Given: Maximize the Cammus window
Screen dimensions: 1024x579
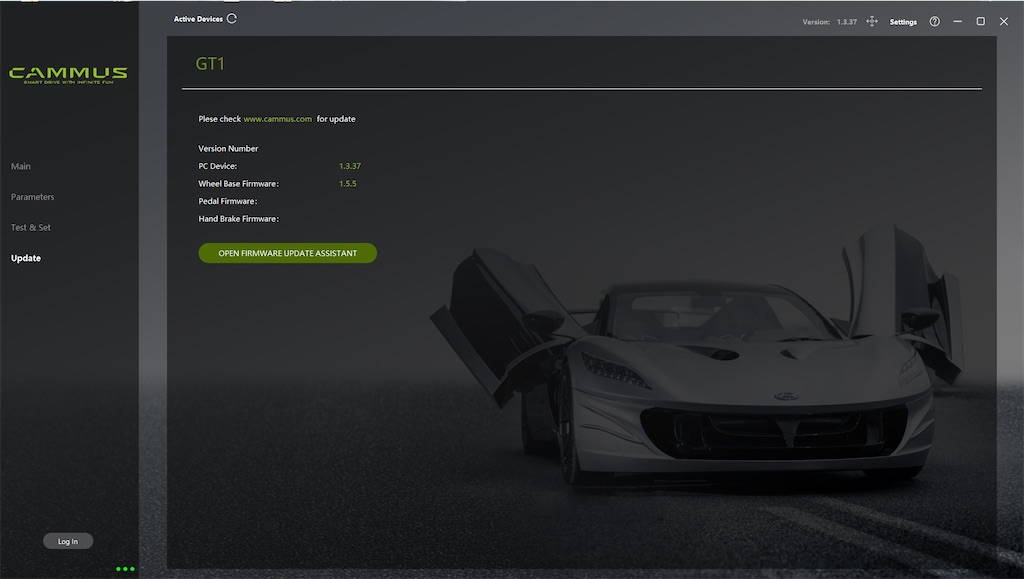Looking at the screenshot, I should [x=980, y=22].
